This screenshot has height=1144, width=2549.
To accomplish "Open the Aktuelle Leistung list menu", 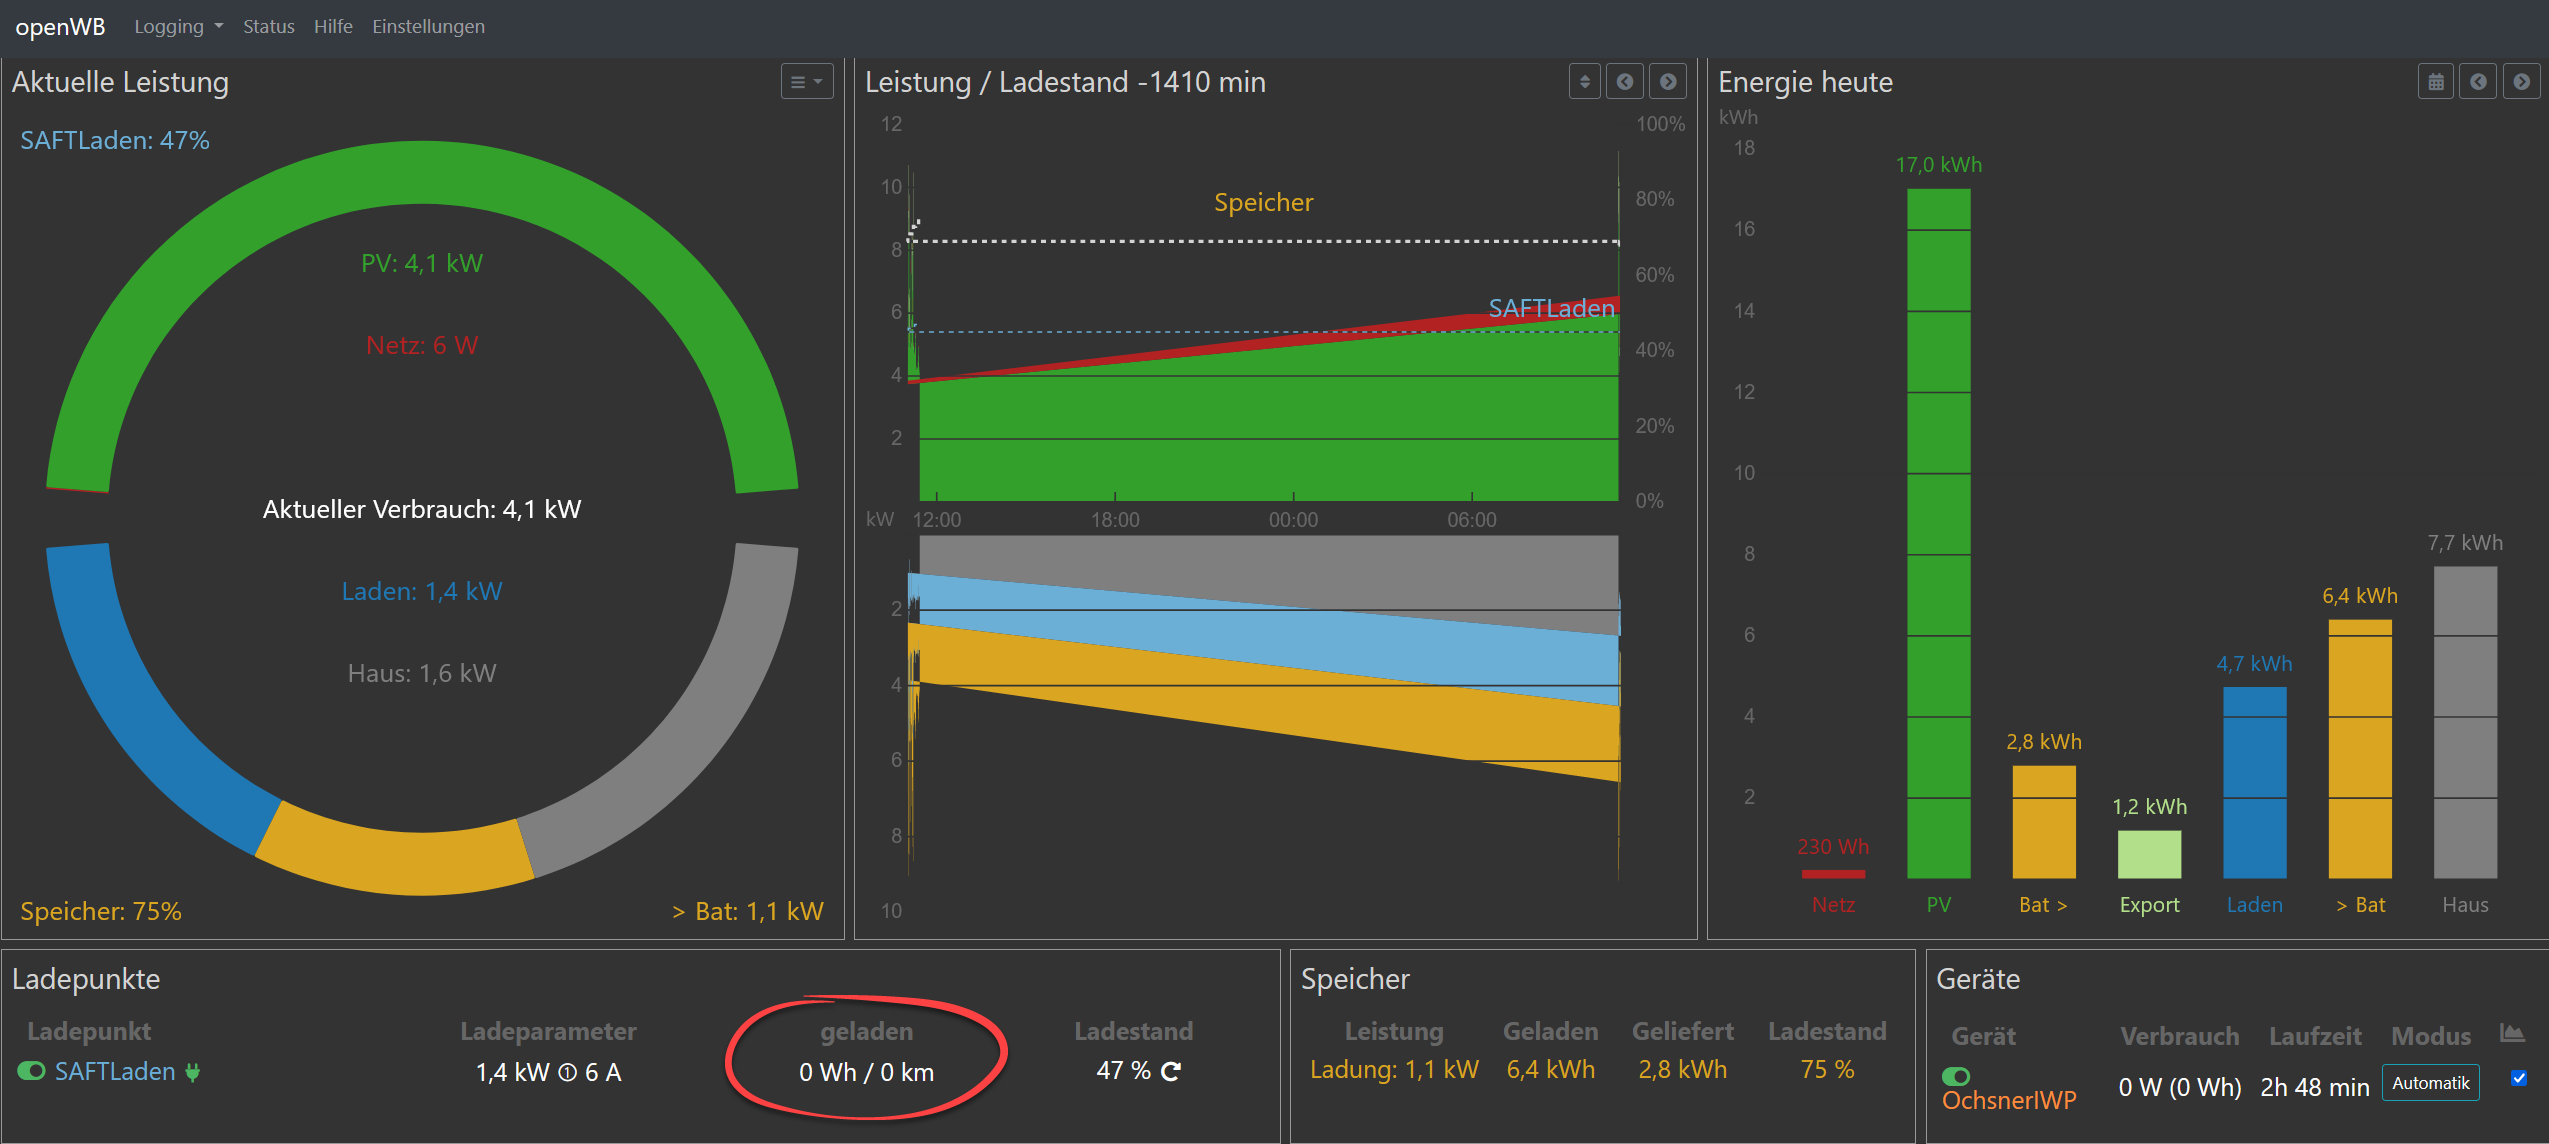I will [806, 82].
